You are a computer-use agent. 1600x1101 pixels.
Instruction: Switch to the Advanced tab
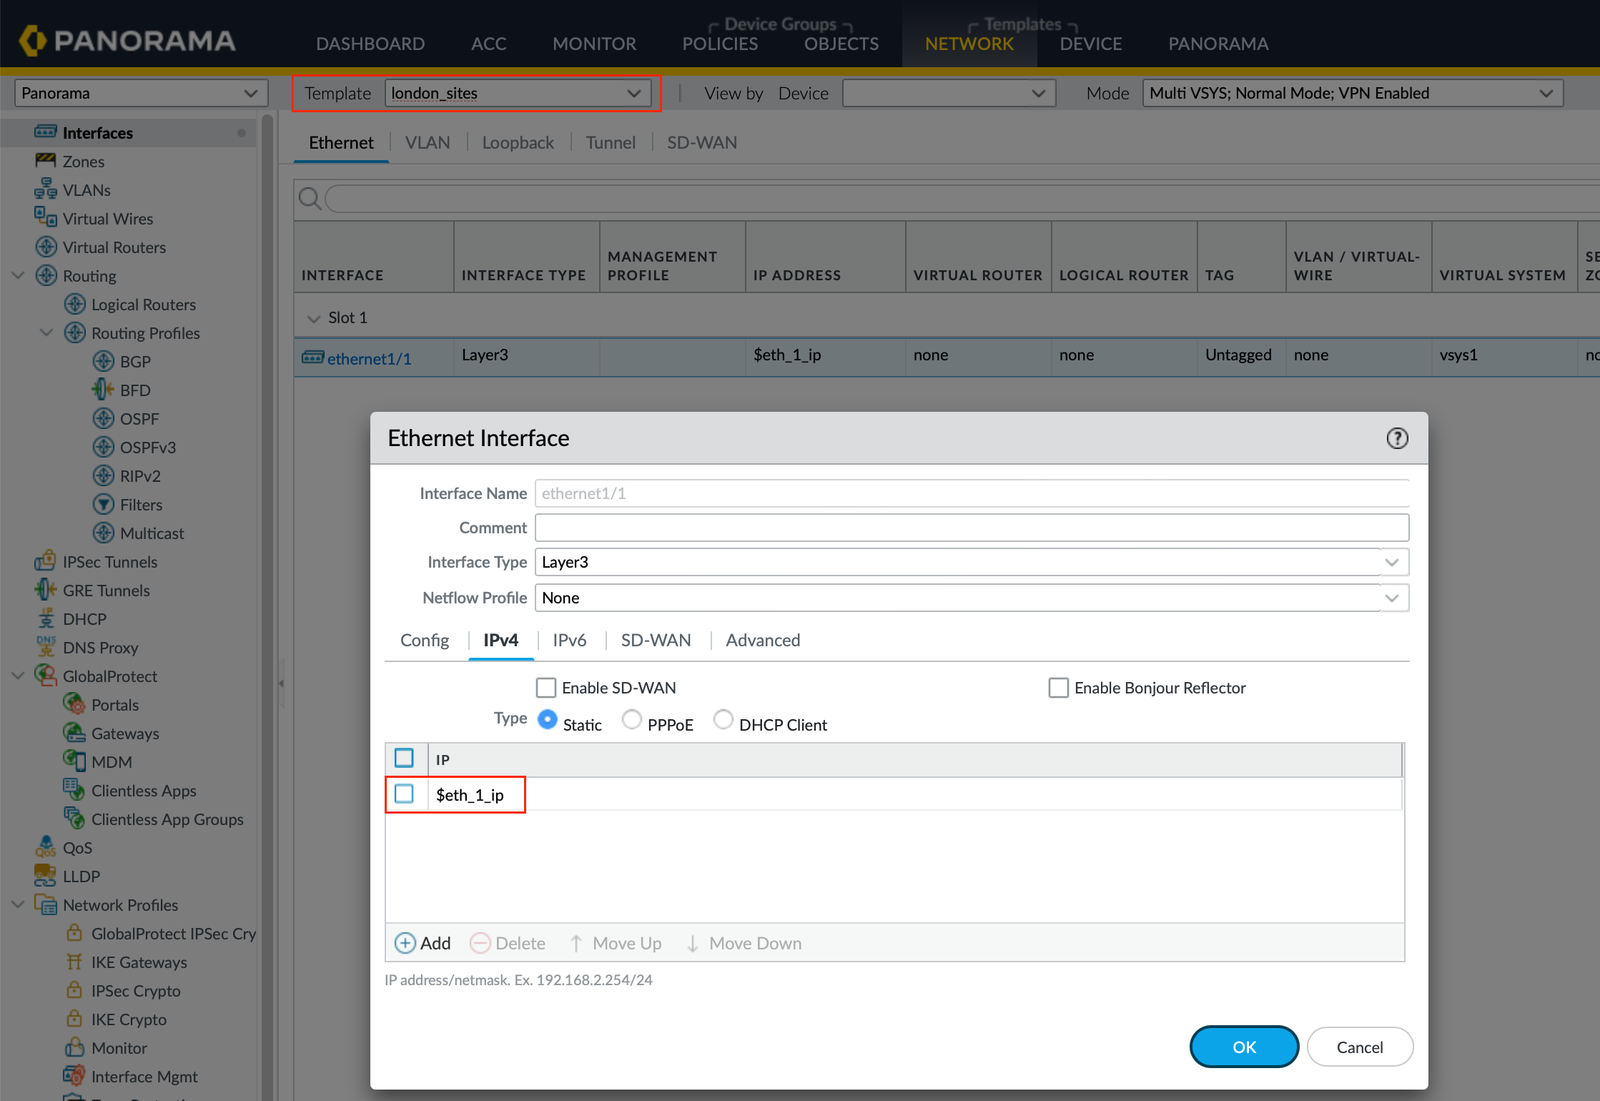(762, 640)
